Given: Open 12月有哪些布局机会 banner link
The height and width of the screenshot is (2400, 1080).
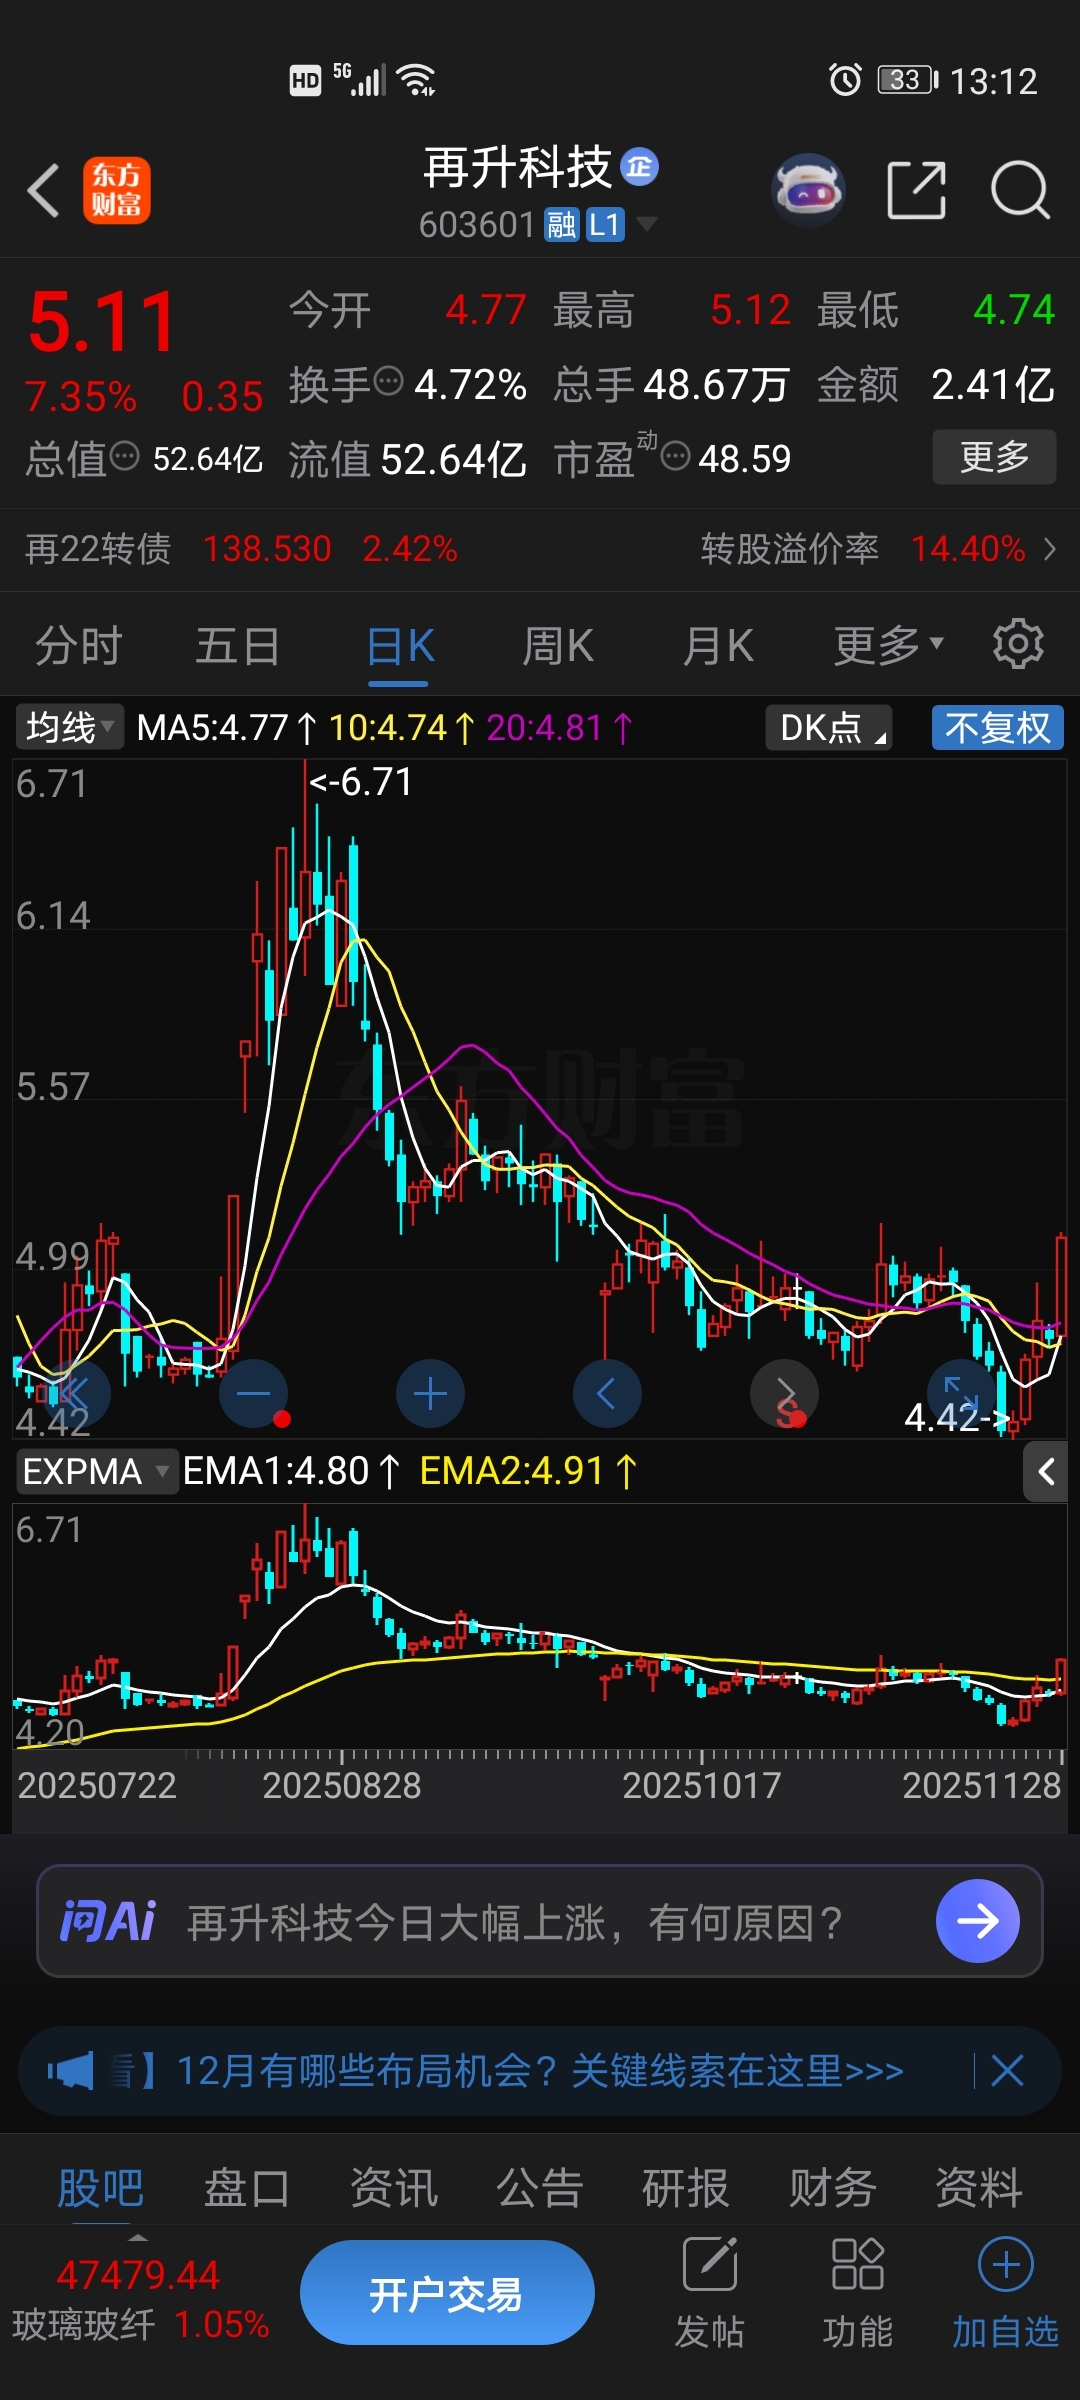Looking at the screenshot, I should (x=540, y=2070).
